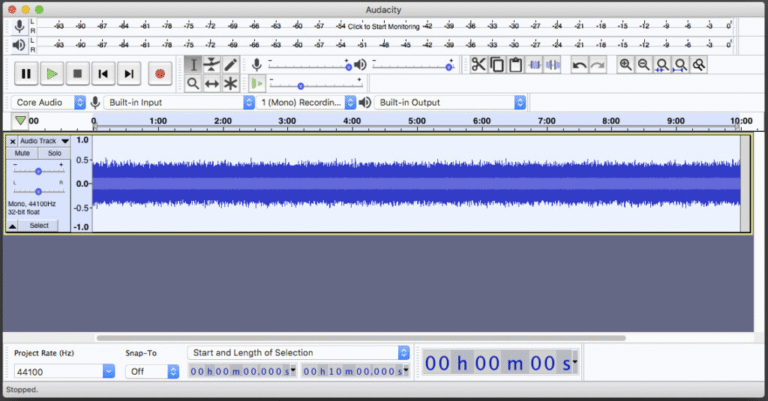768x401 pixels.
Task: Mute the Audio Track
Action: 22,153
